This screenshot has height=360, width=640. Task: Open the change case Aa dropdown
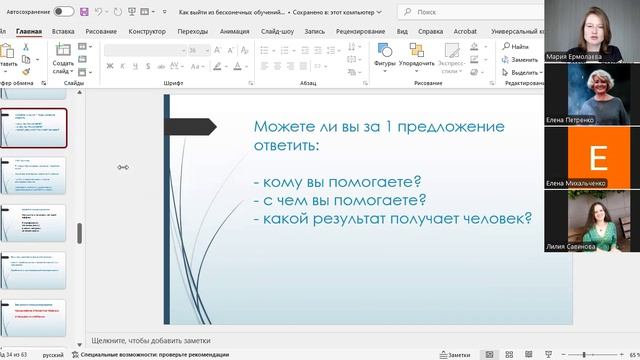[x=197, y=66]
